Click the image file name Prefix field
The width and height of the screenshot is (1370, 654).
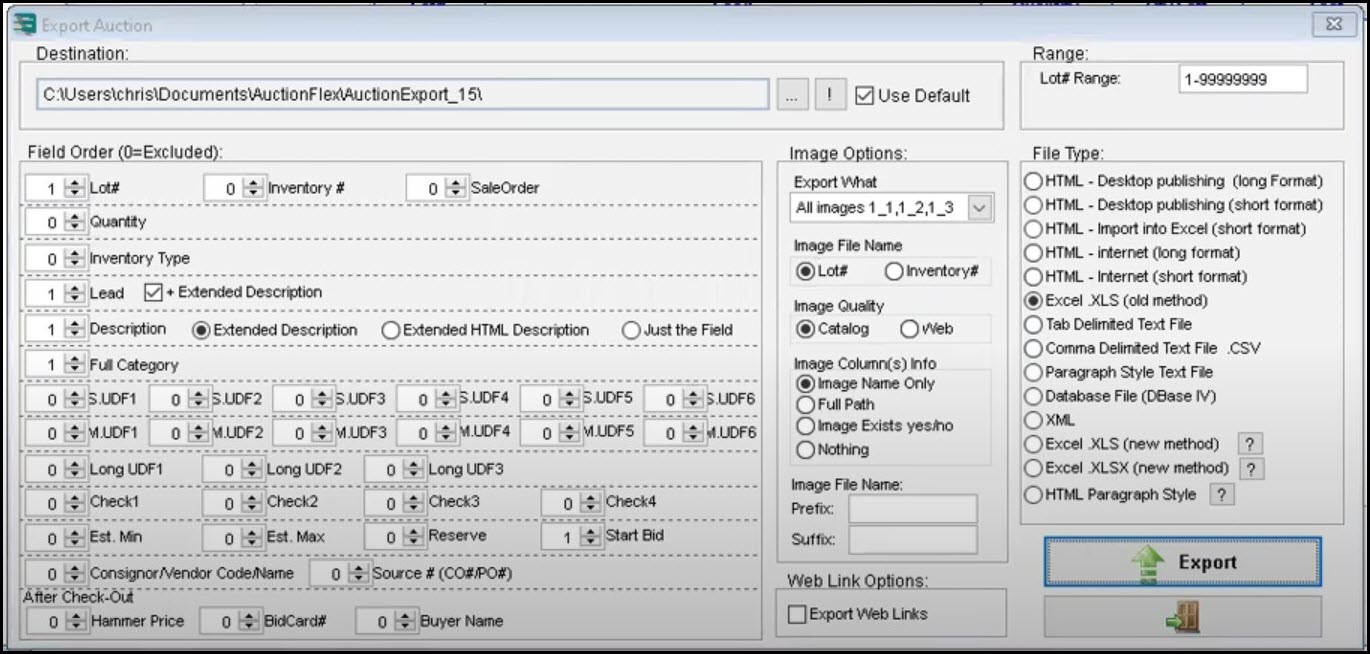(x=913, y=508)
